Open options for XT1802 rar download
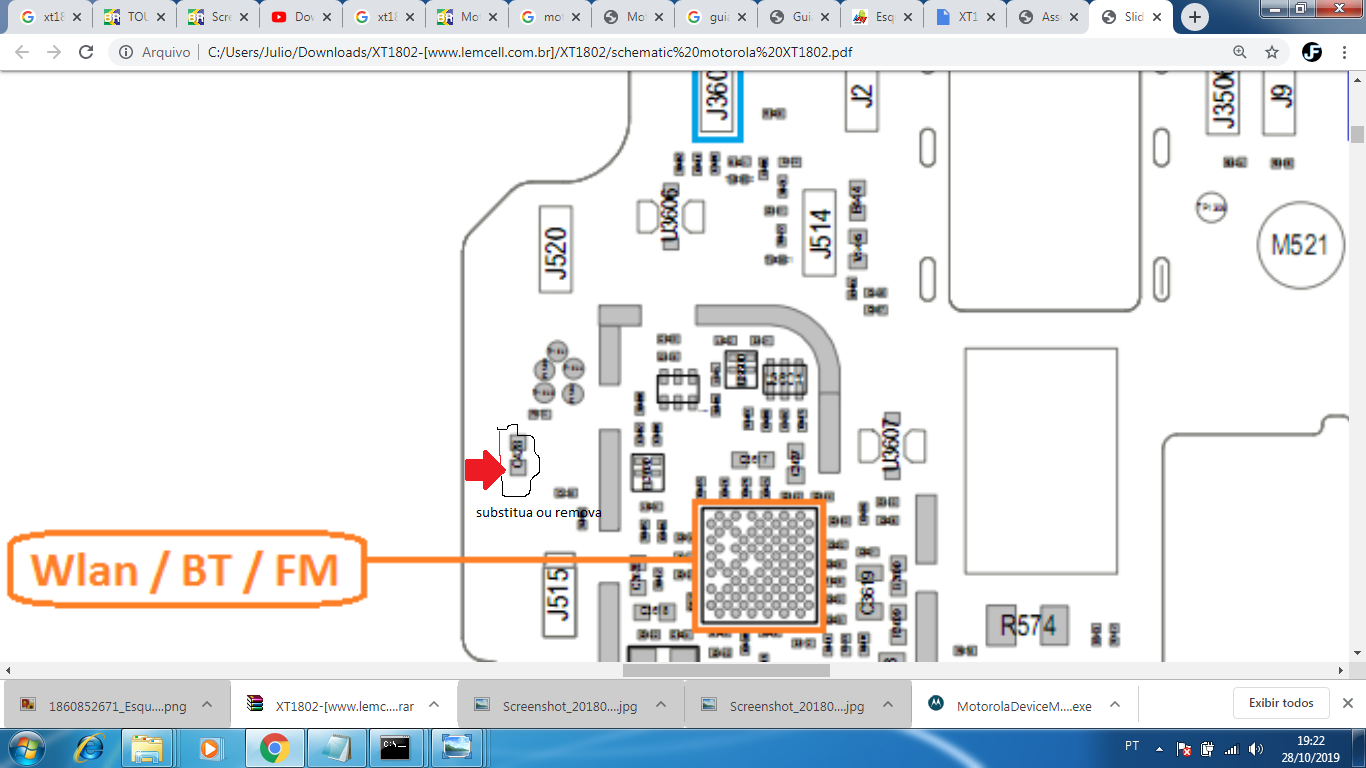1366x768 pixels. point(434,704)
